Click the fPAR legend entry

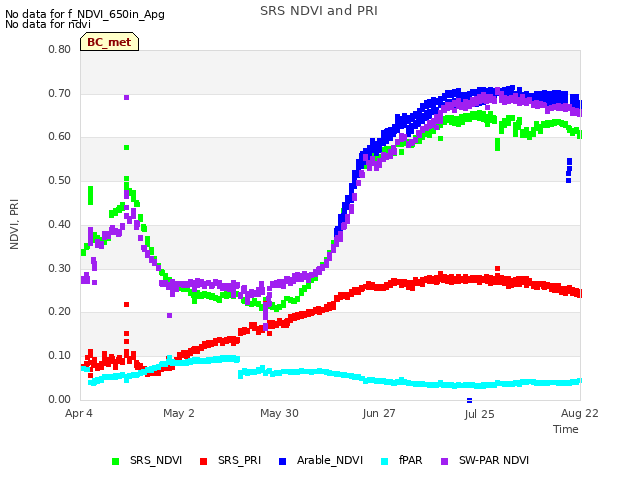[x=402, y=460]
